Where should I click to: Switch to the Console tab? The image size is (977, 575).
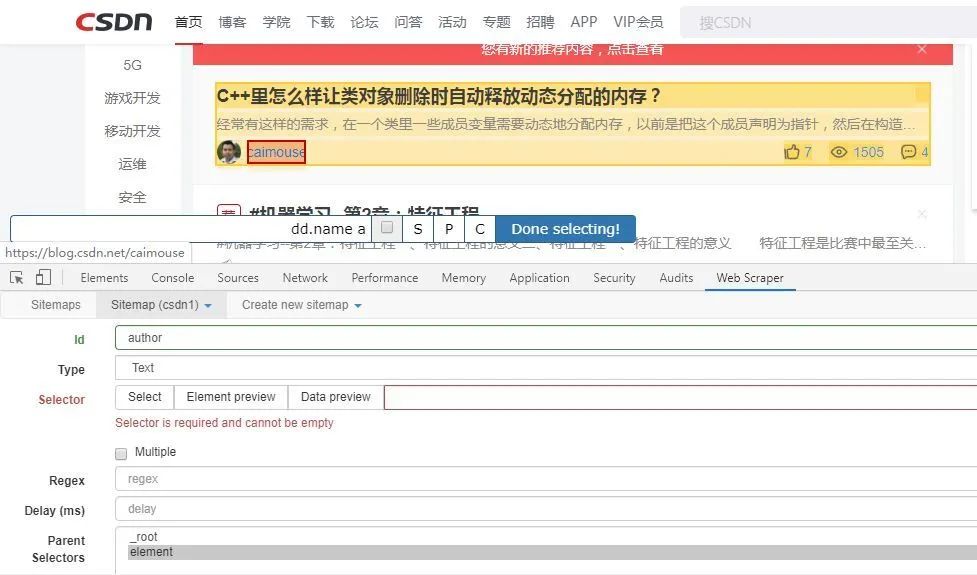point(173,278)
